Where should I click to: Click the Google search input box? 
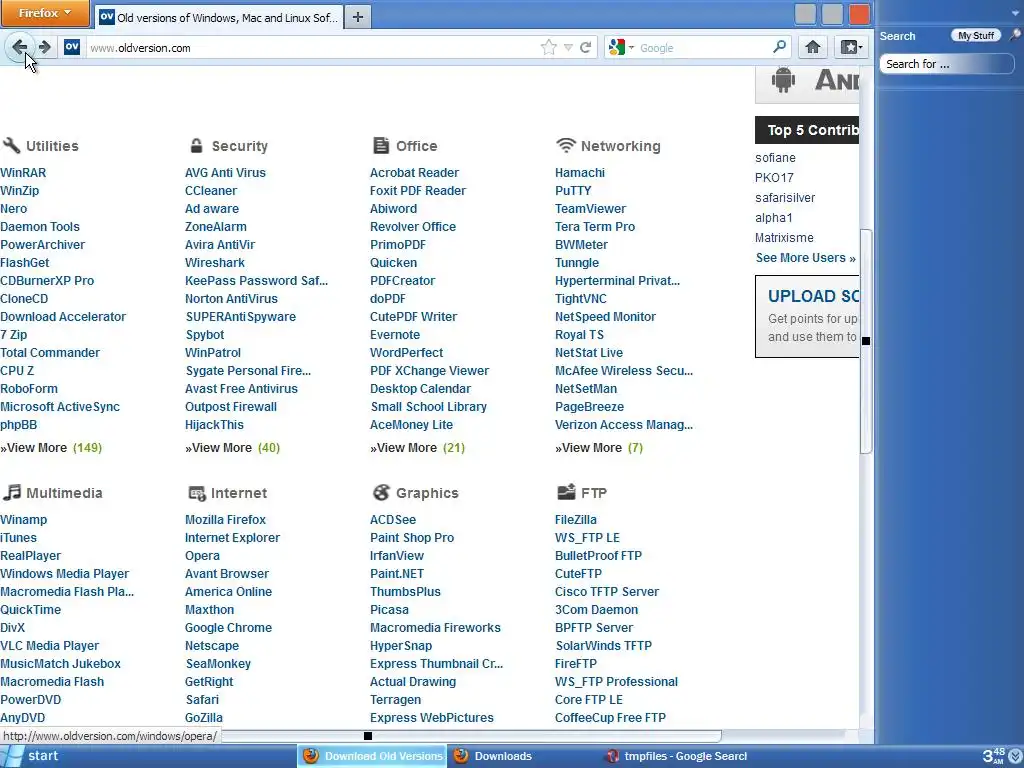[703, 48]
